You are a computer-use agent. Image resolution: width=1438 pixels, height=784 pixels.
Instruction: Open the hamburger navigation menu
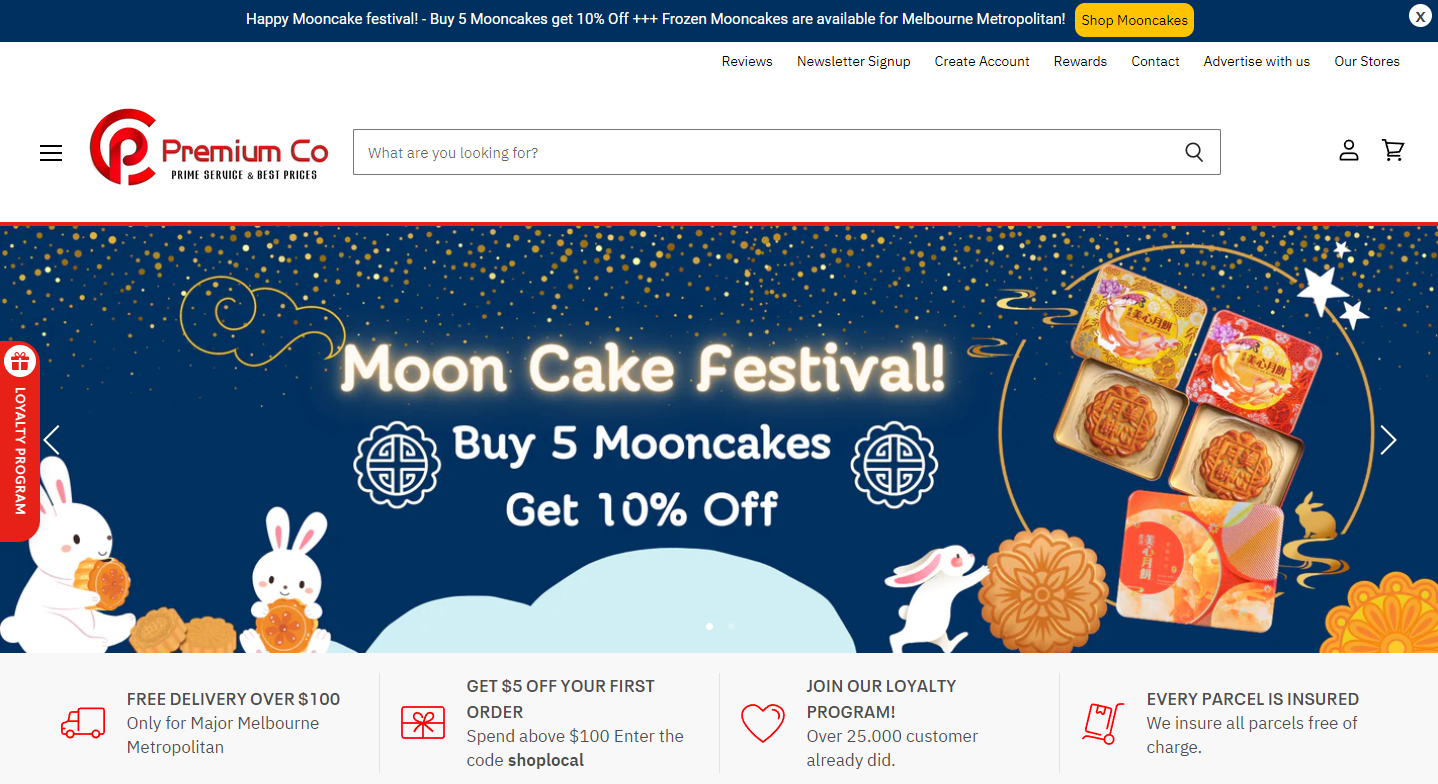click(51, 153)
